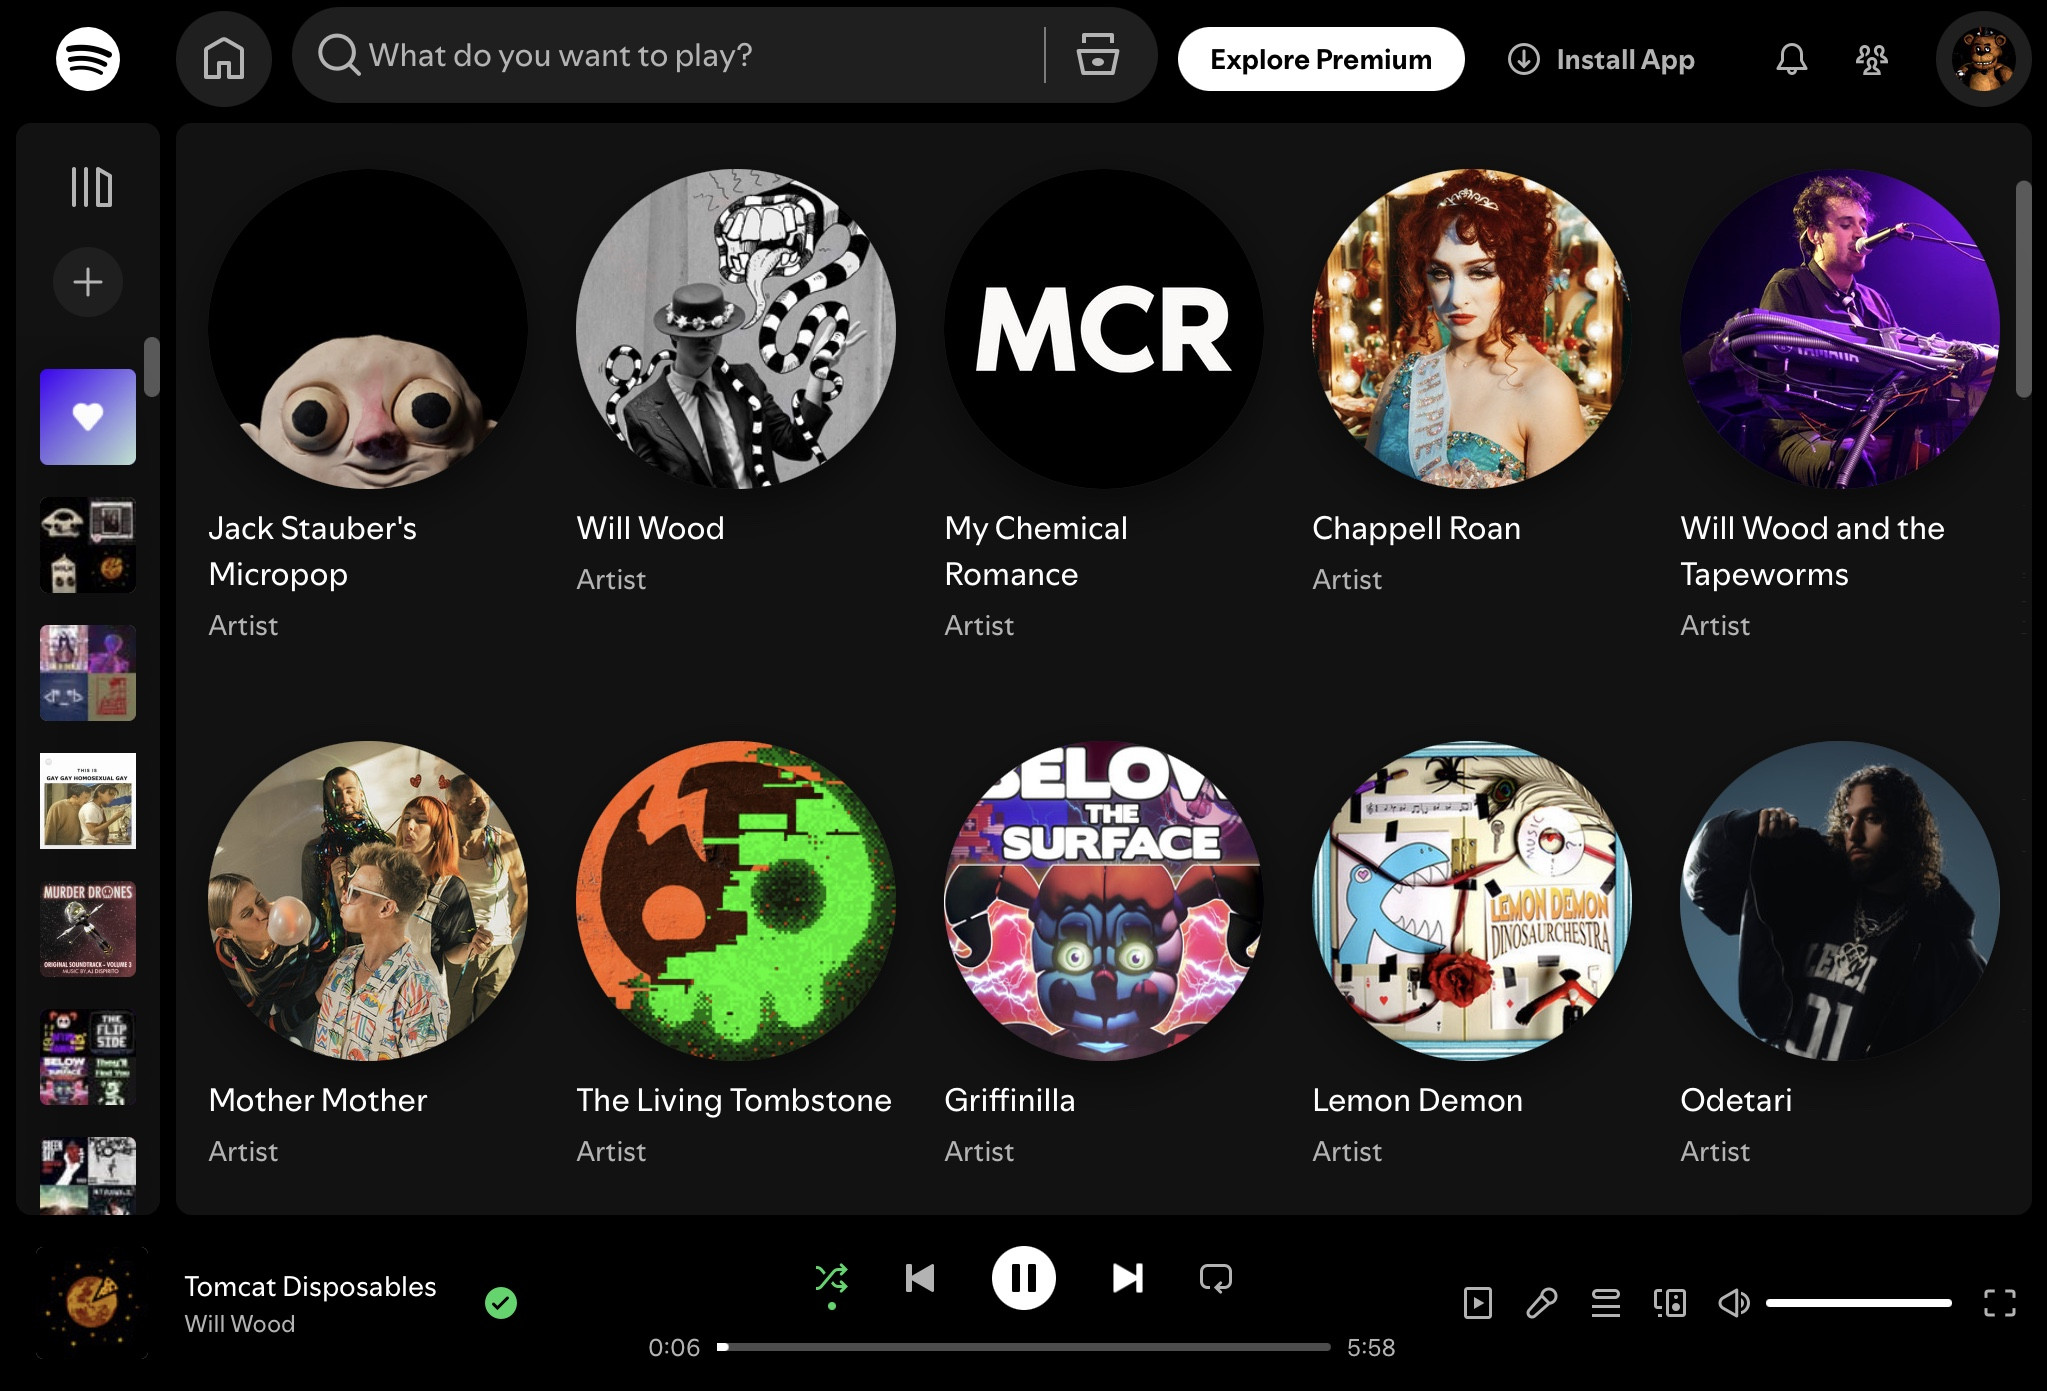
Task: Open the play queue
Action: 1605,1303
